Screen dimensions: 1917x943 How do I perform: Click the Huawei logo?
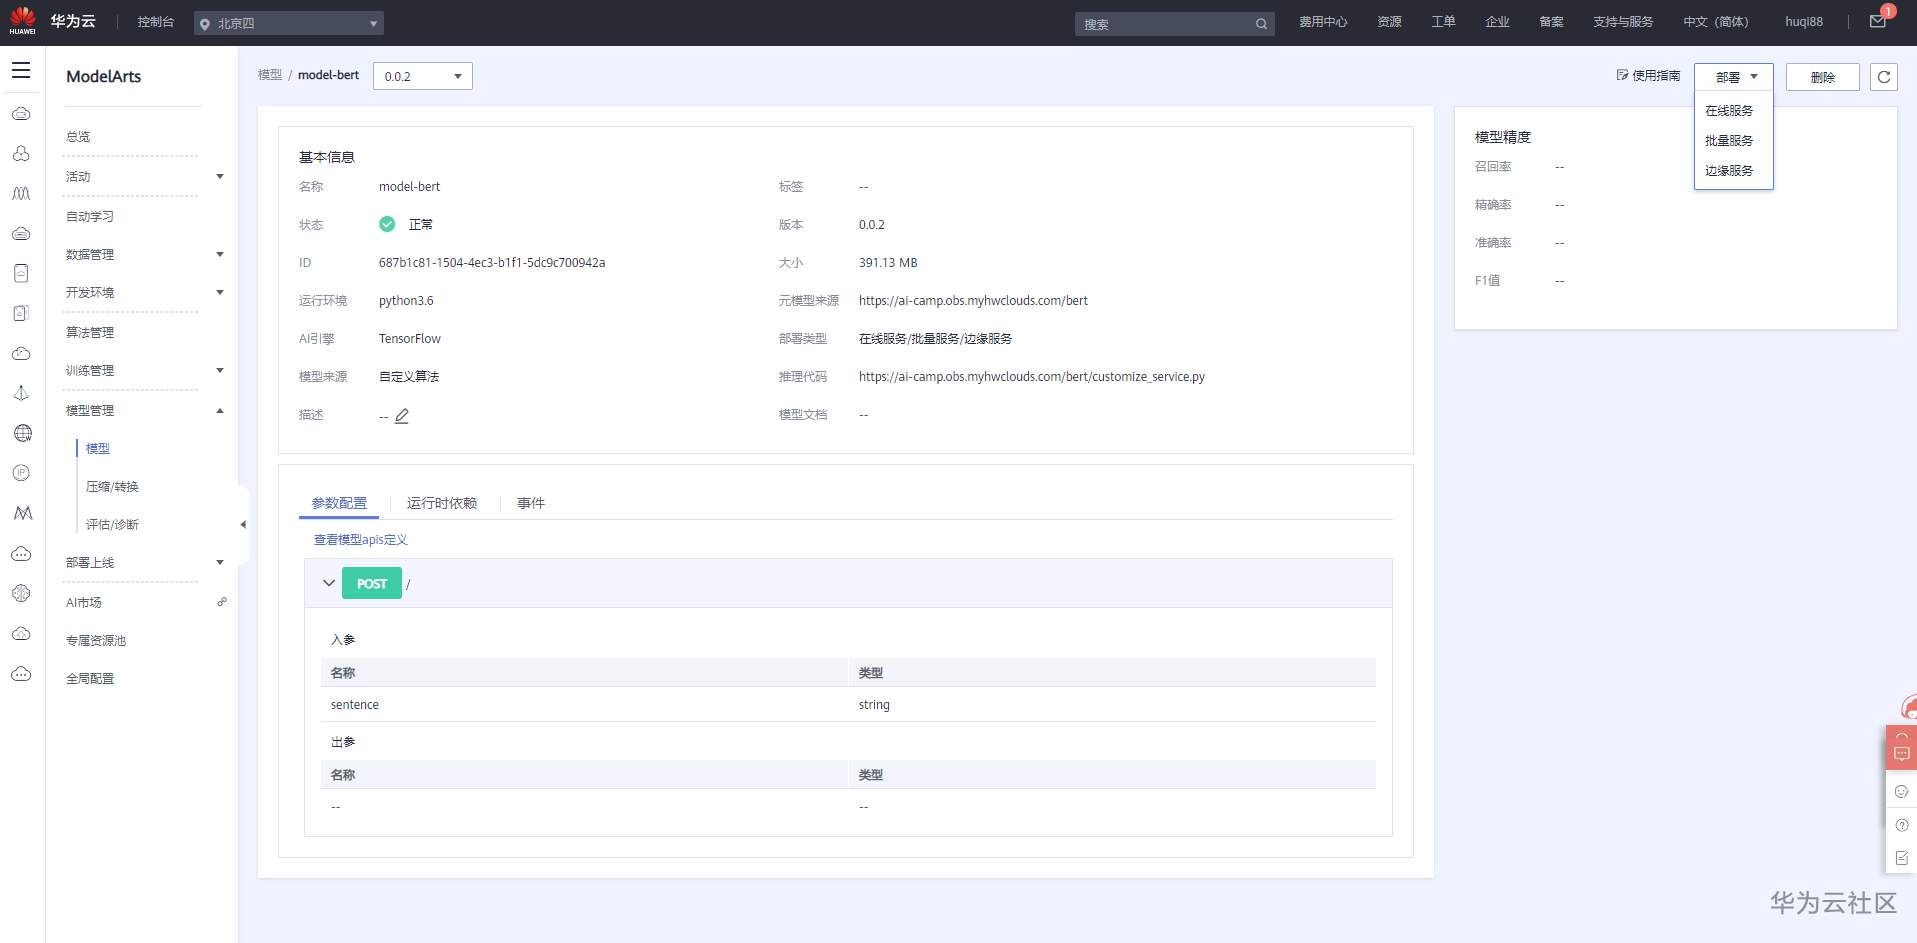coord(22,21)
